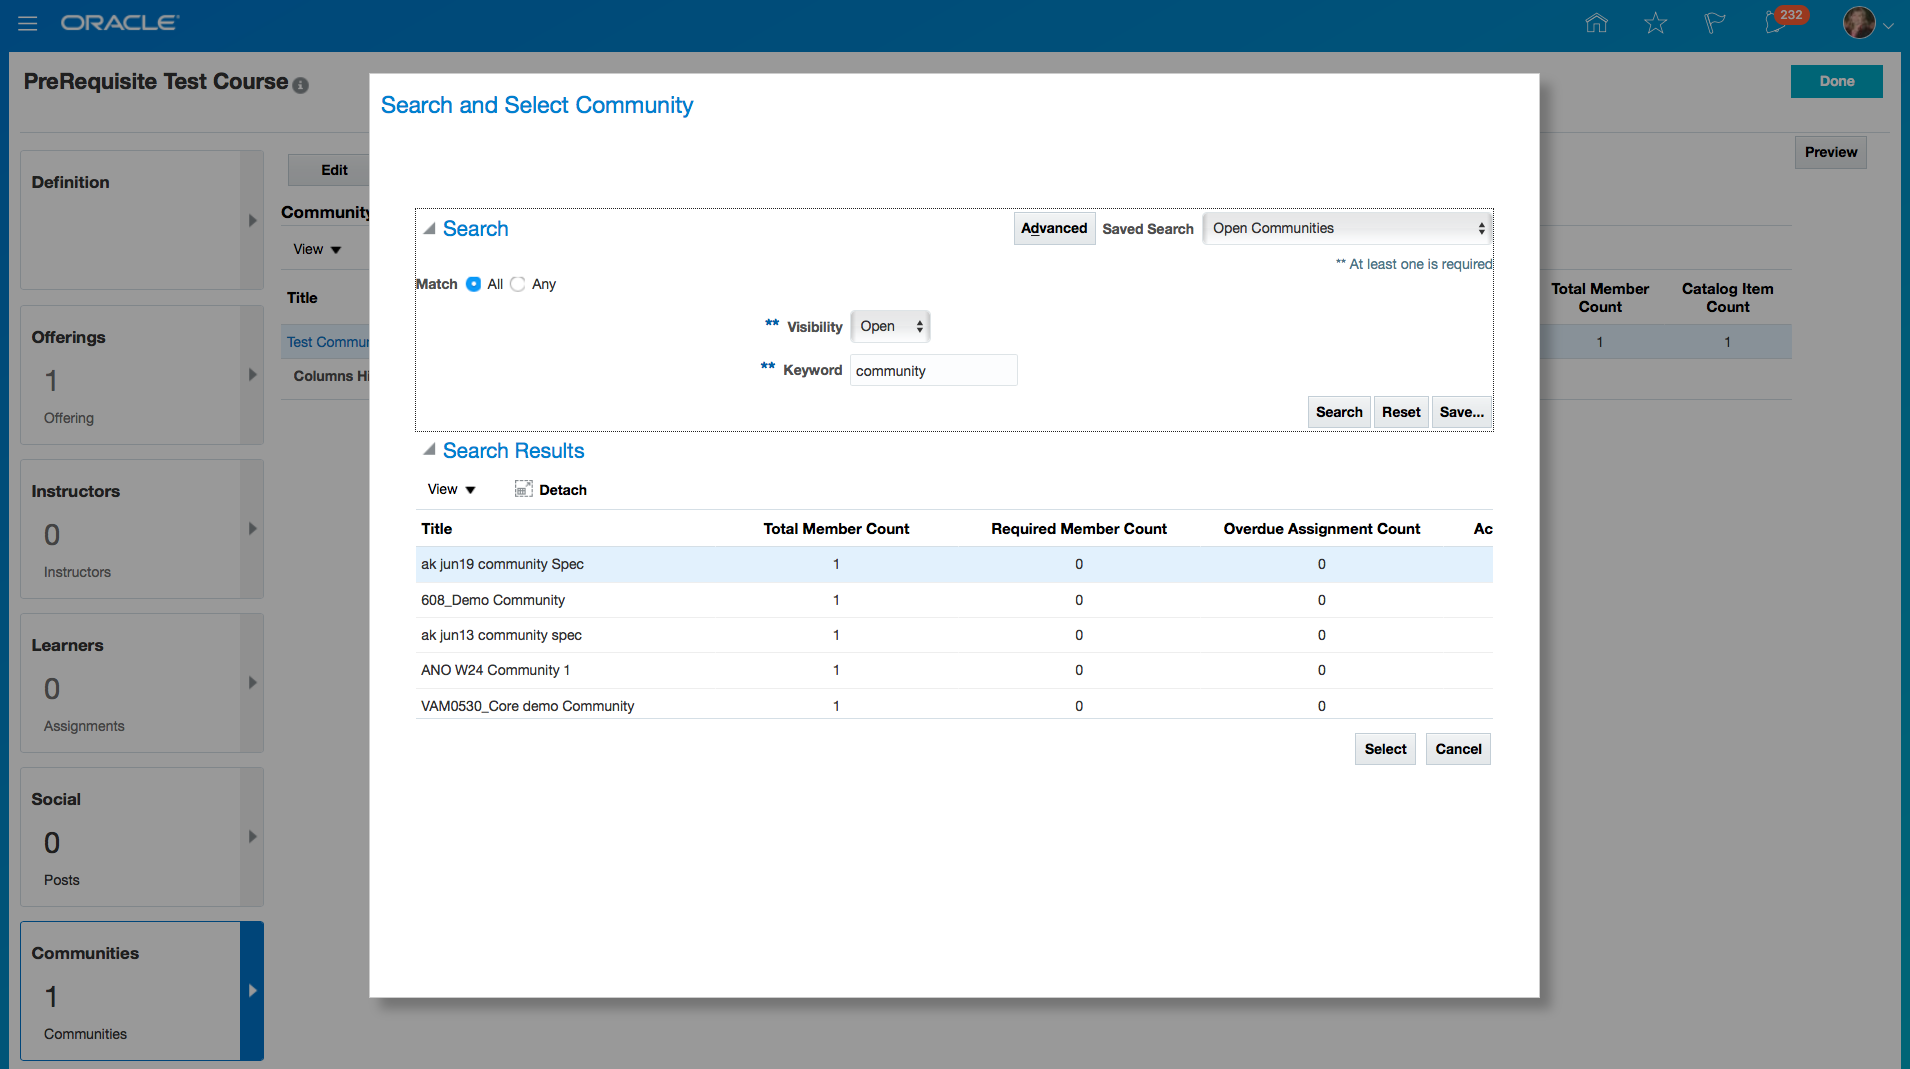Click the Search button
The width and height of the screenshot is (1910, 1069).
pos(1338,411)
